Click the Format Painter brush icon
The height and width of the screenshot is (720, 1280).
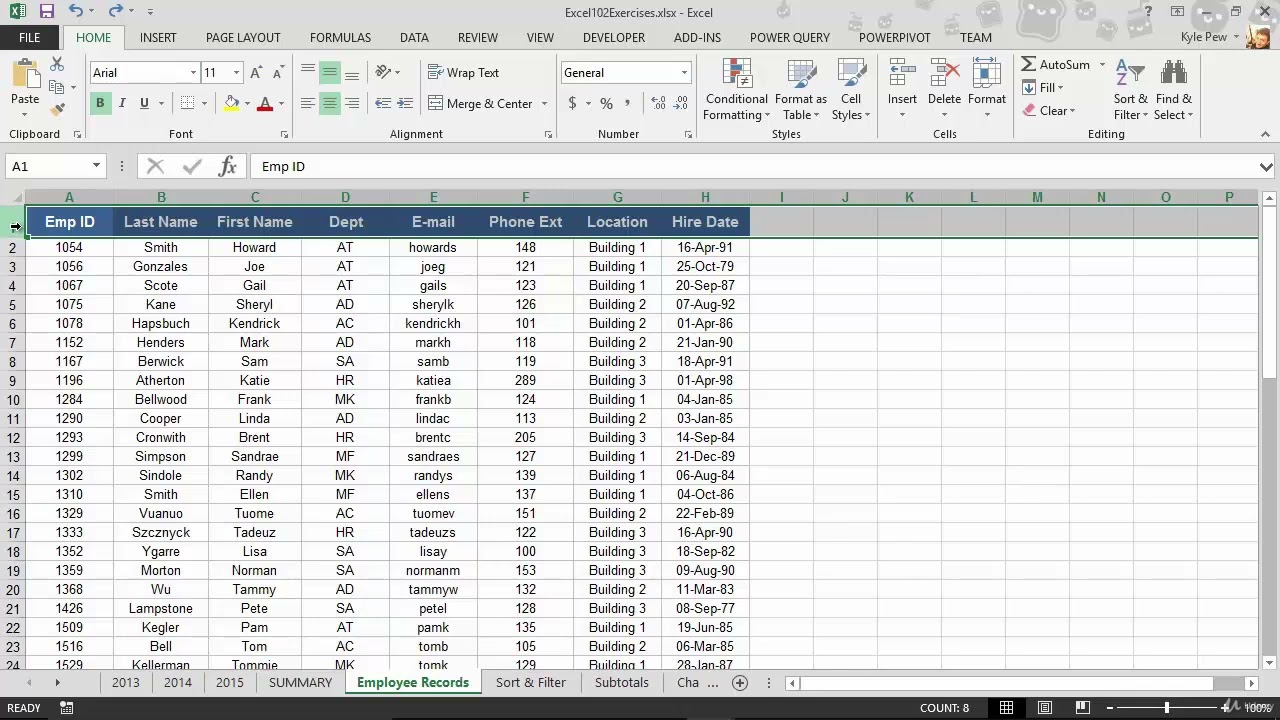coord(57,109)
